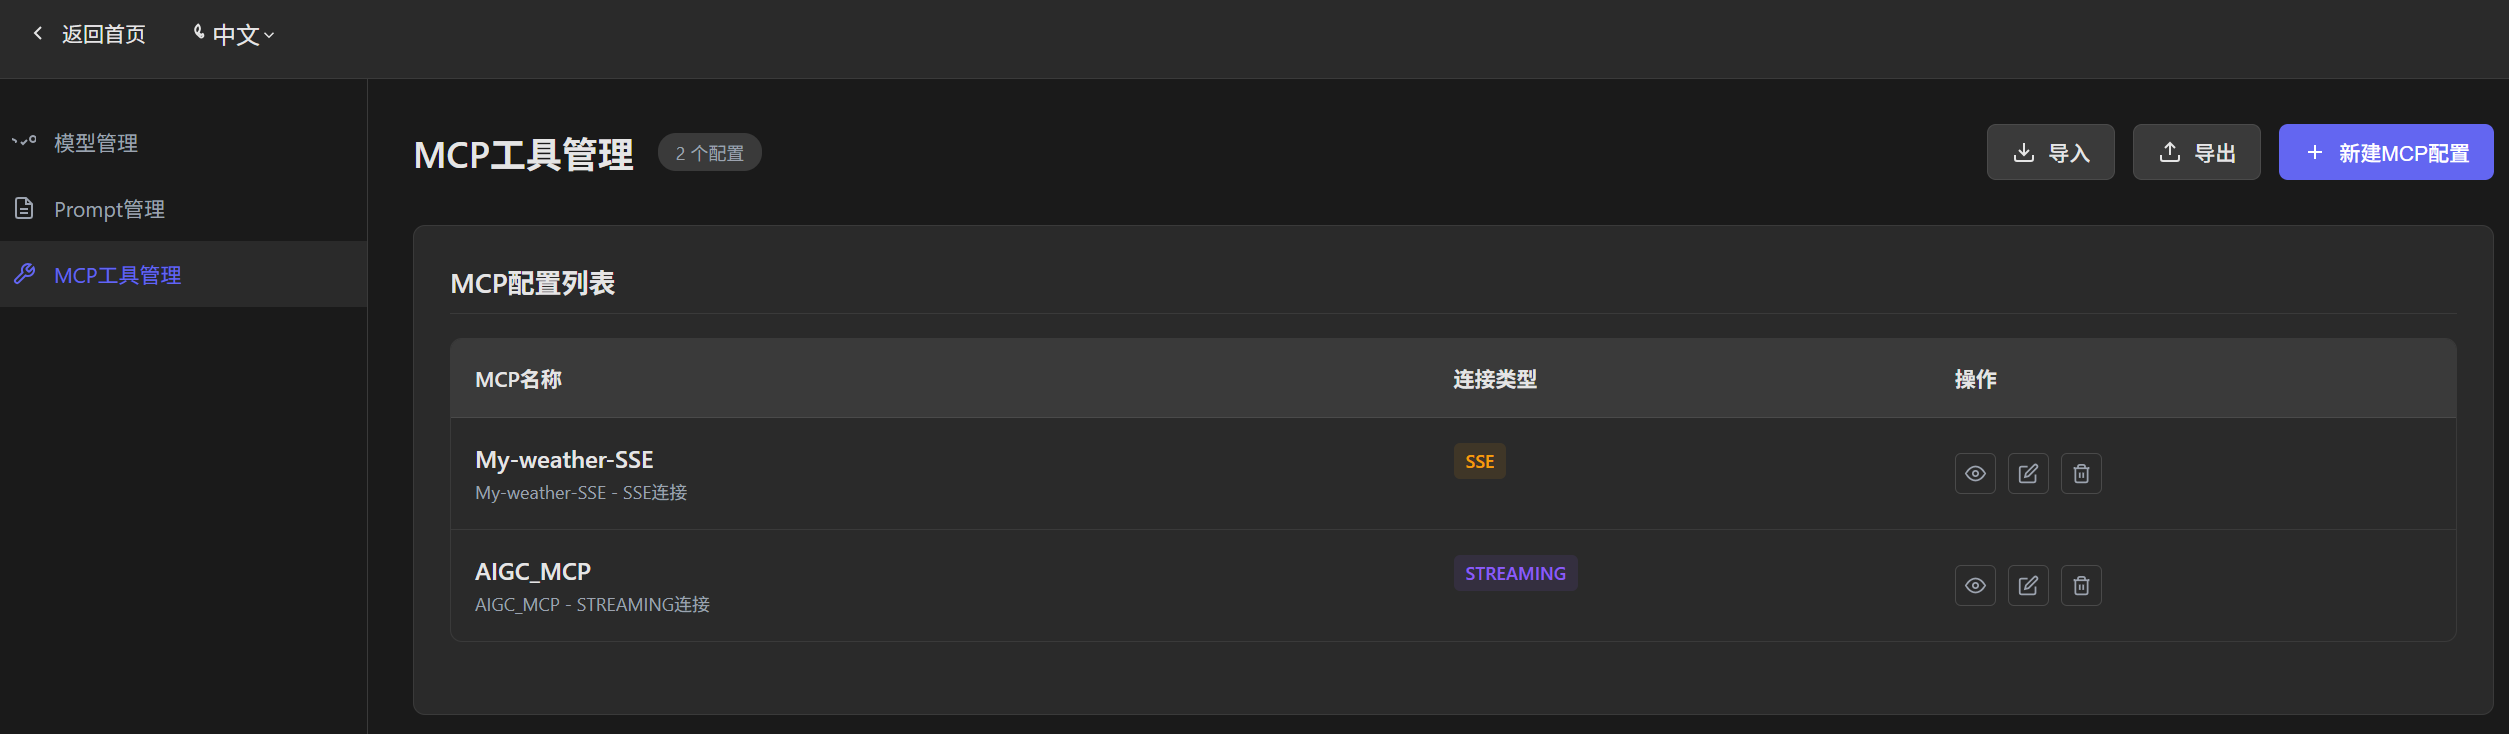Click the My-weather-SSE row name
Viewport: 2509px width, 734px height.
click(564, 460)
